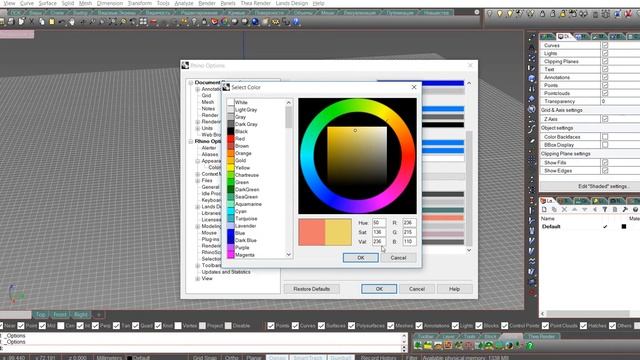This screenshot has height=360, width=640.
Task: Expand the Units tree node
Action: (198, 128)
